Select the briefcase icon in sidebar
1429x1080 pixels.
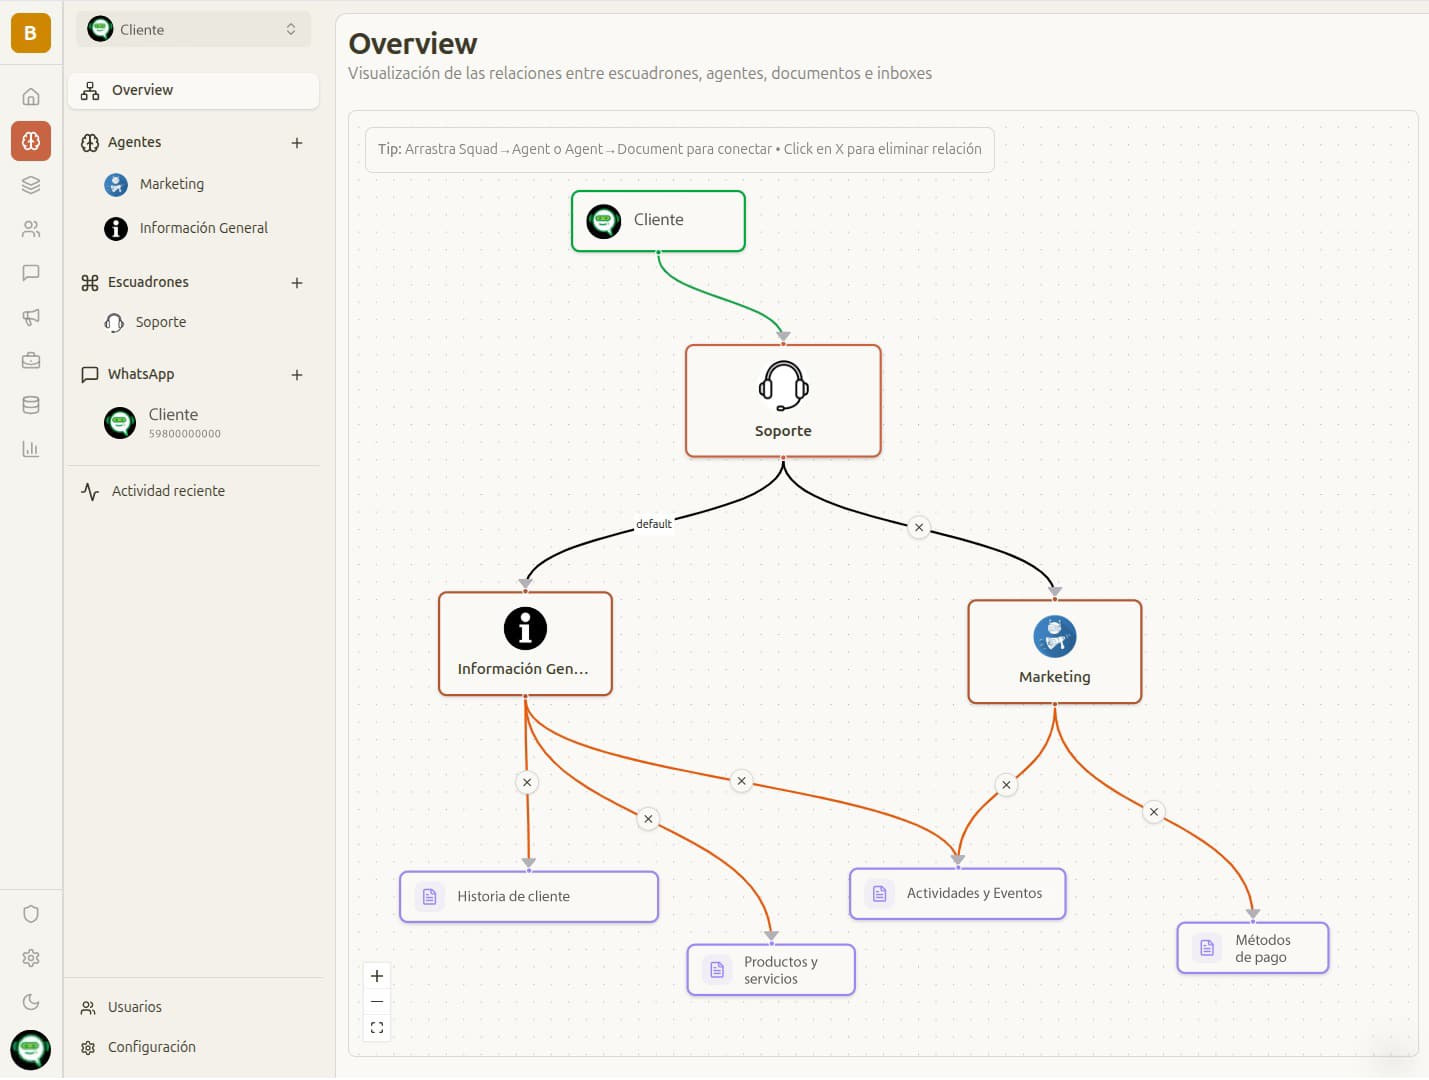tap(31, 361)
